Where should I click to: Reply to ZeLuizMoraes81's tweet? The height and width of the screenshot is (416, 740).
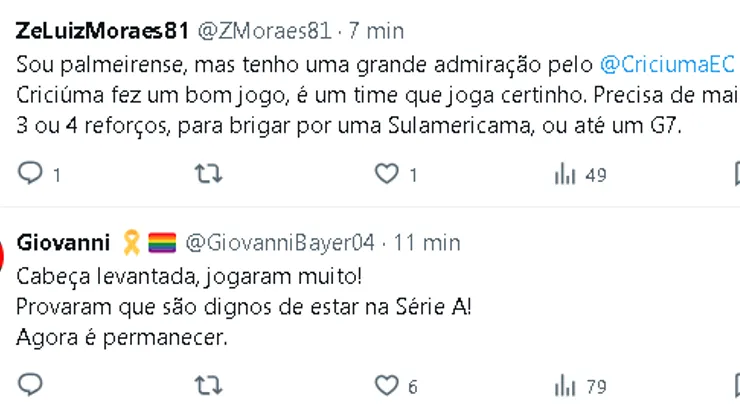31,174
